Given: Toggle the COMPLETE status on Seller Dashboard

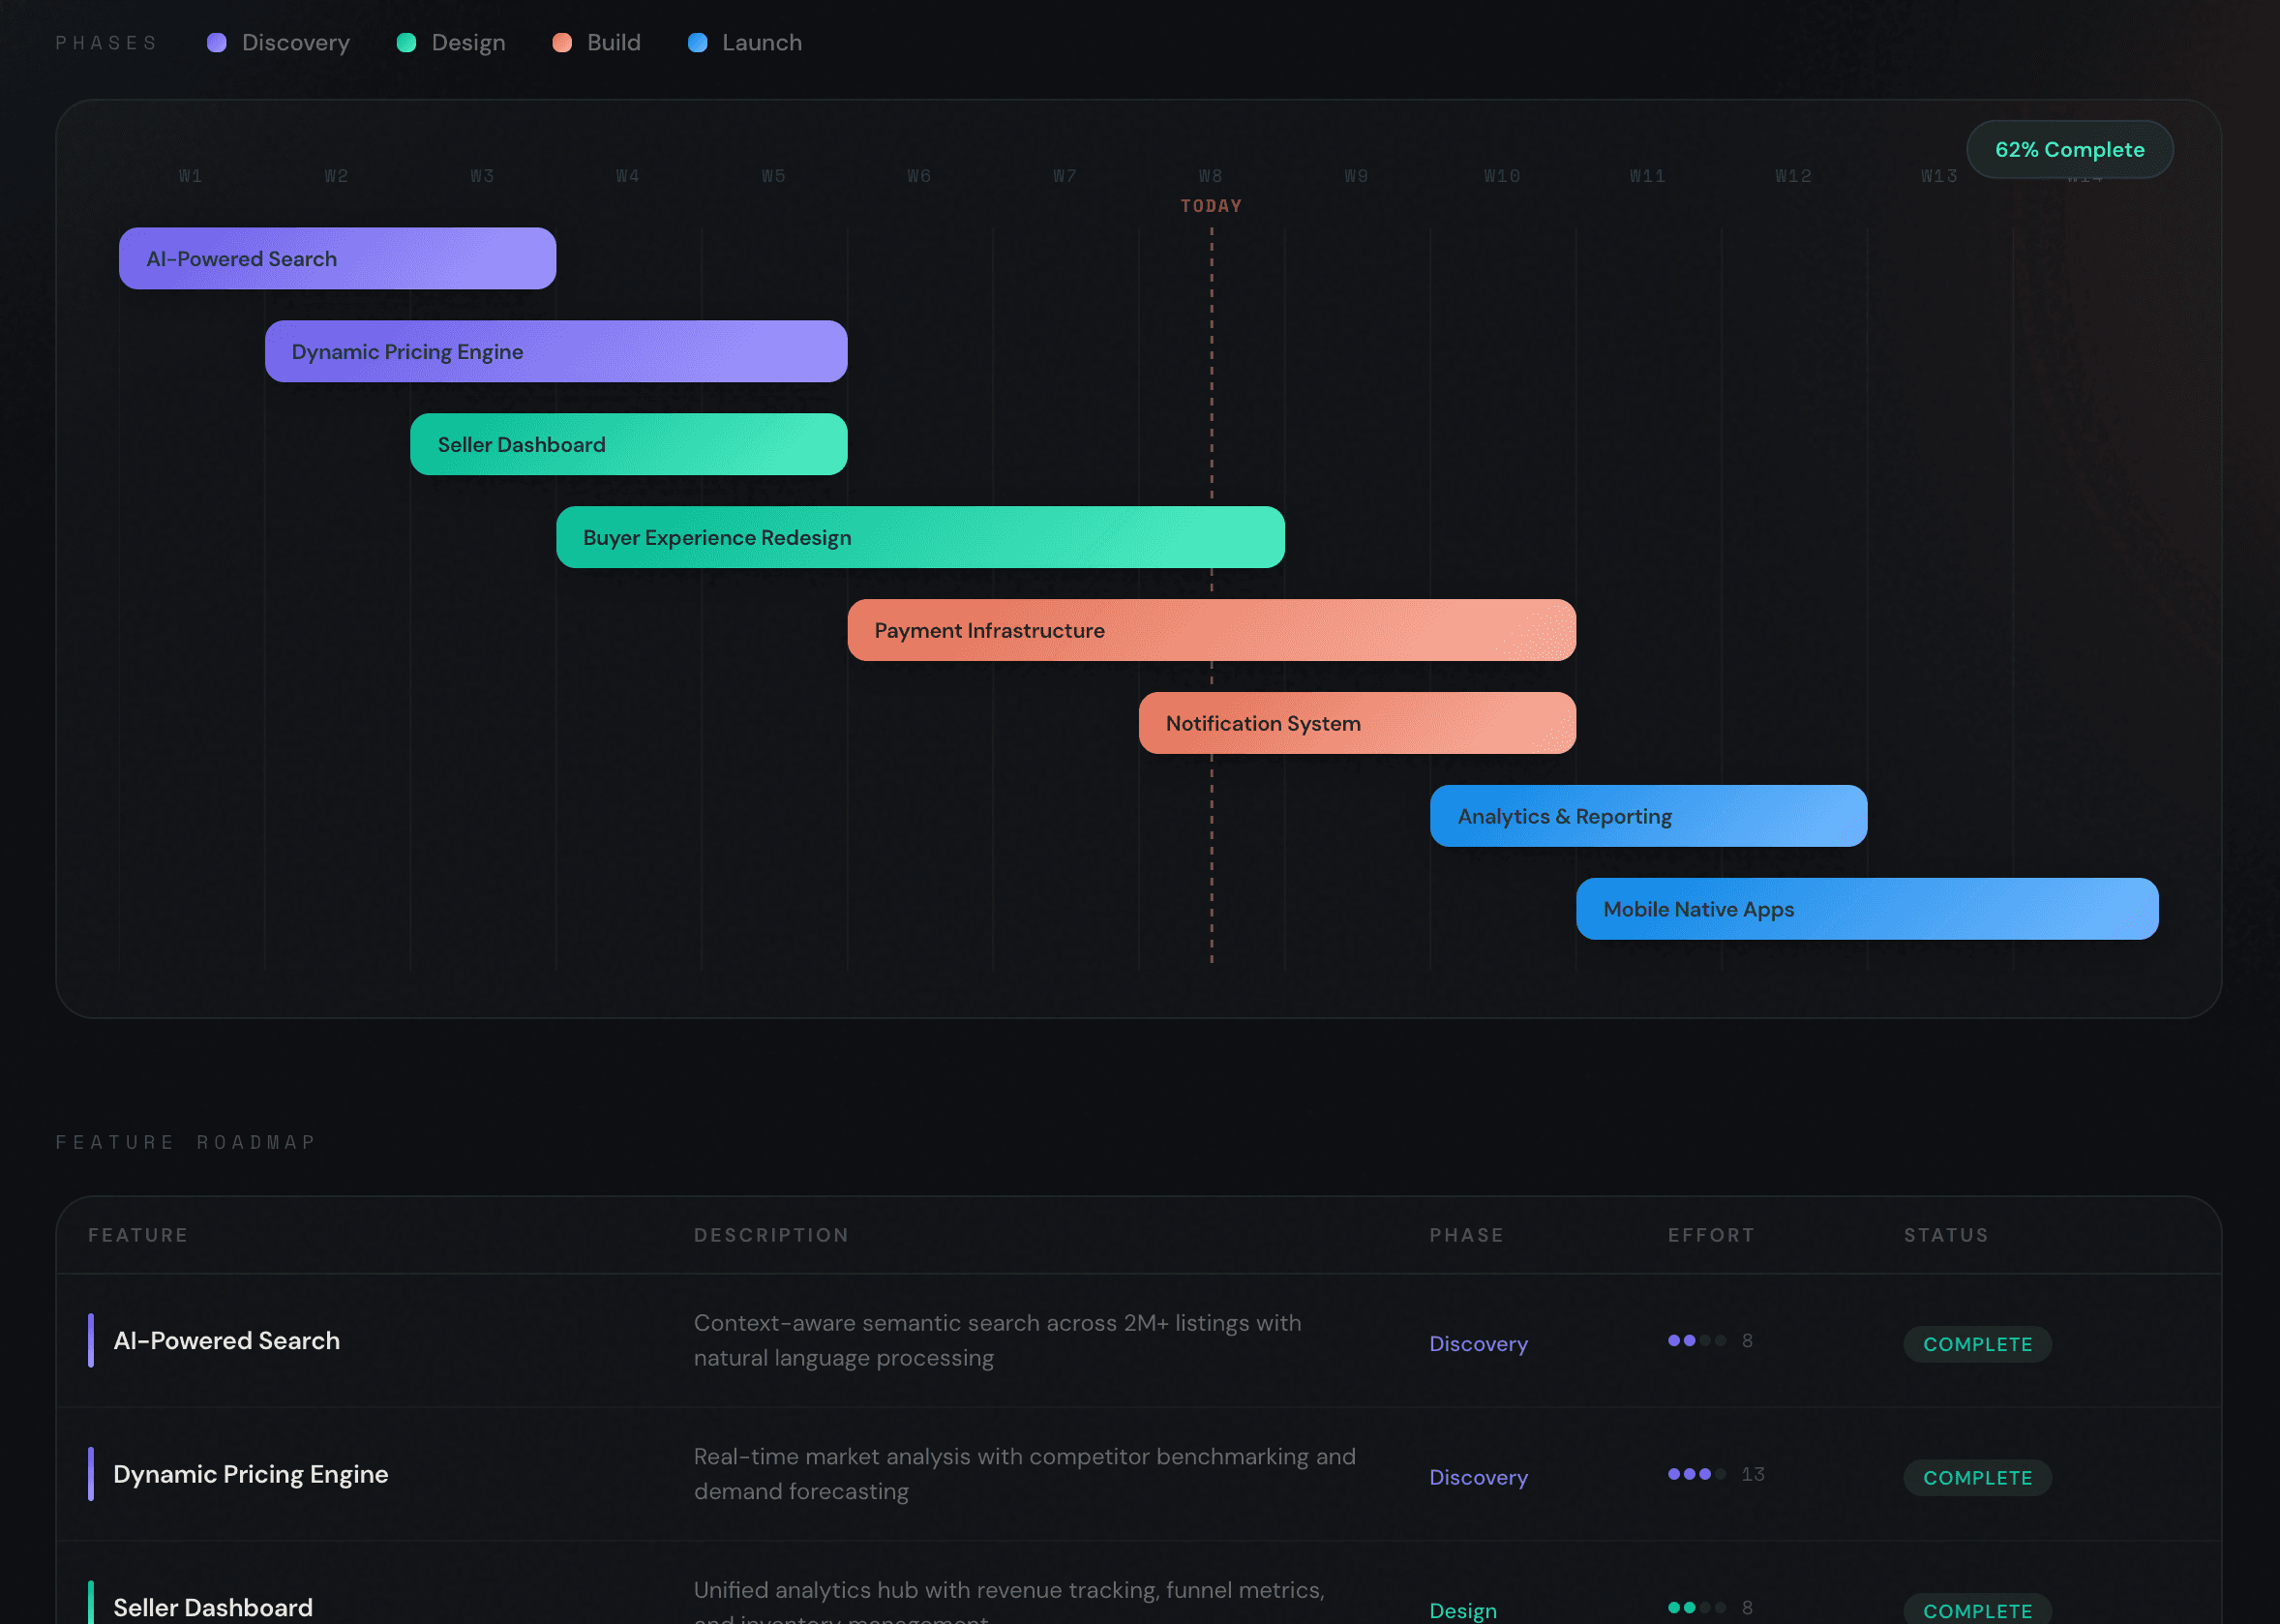Looking at the screenshot, I should [x=1977, y=1610].
